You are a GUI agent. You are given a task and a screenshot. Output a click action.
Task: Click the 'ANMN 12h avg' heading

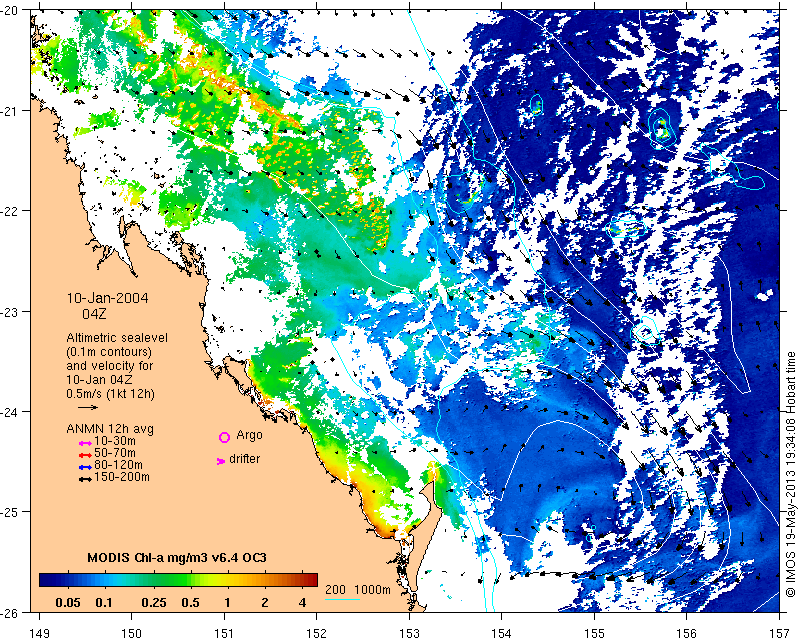tap(110, 429)
